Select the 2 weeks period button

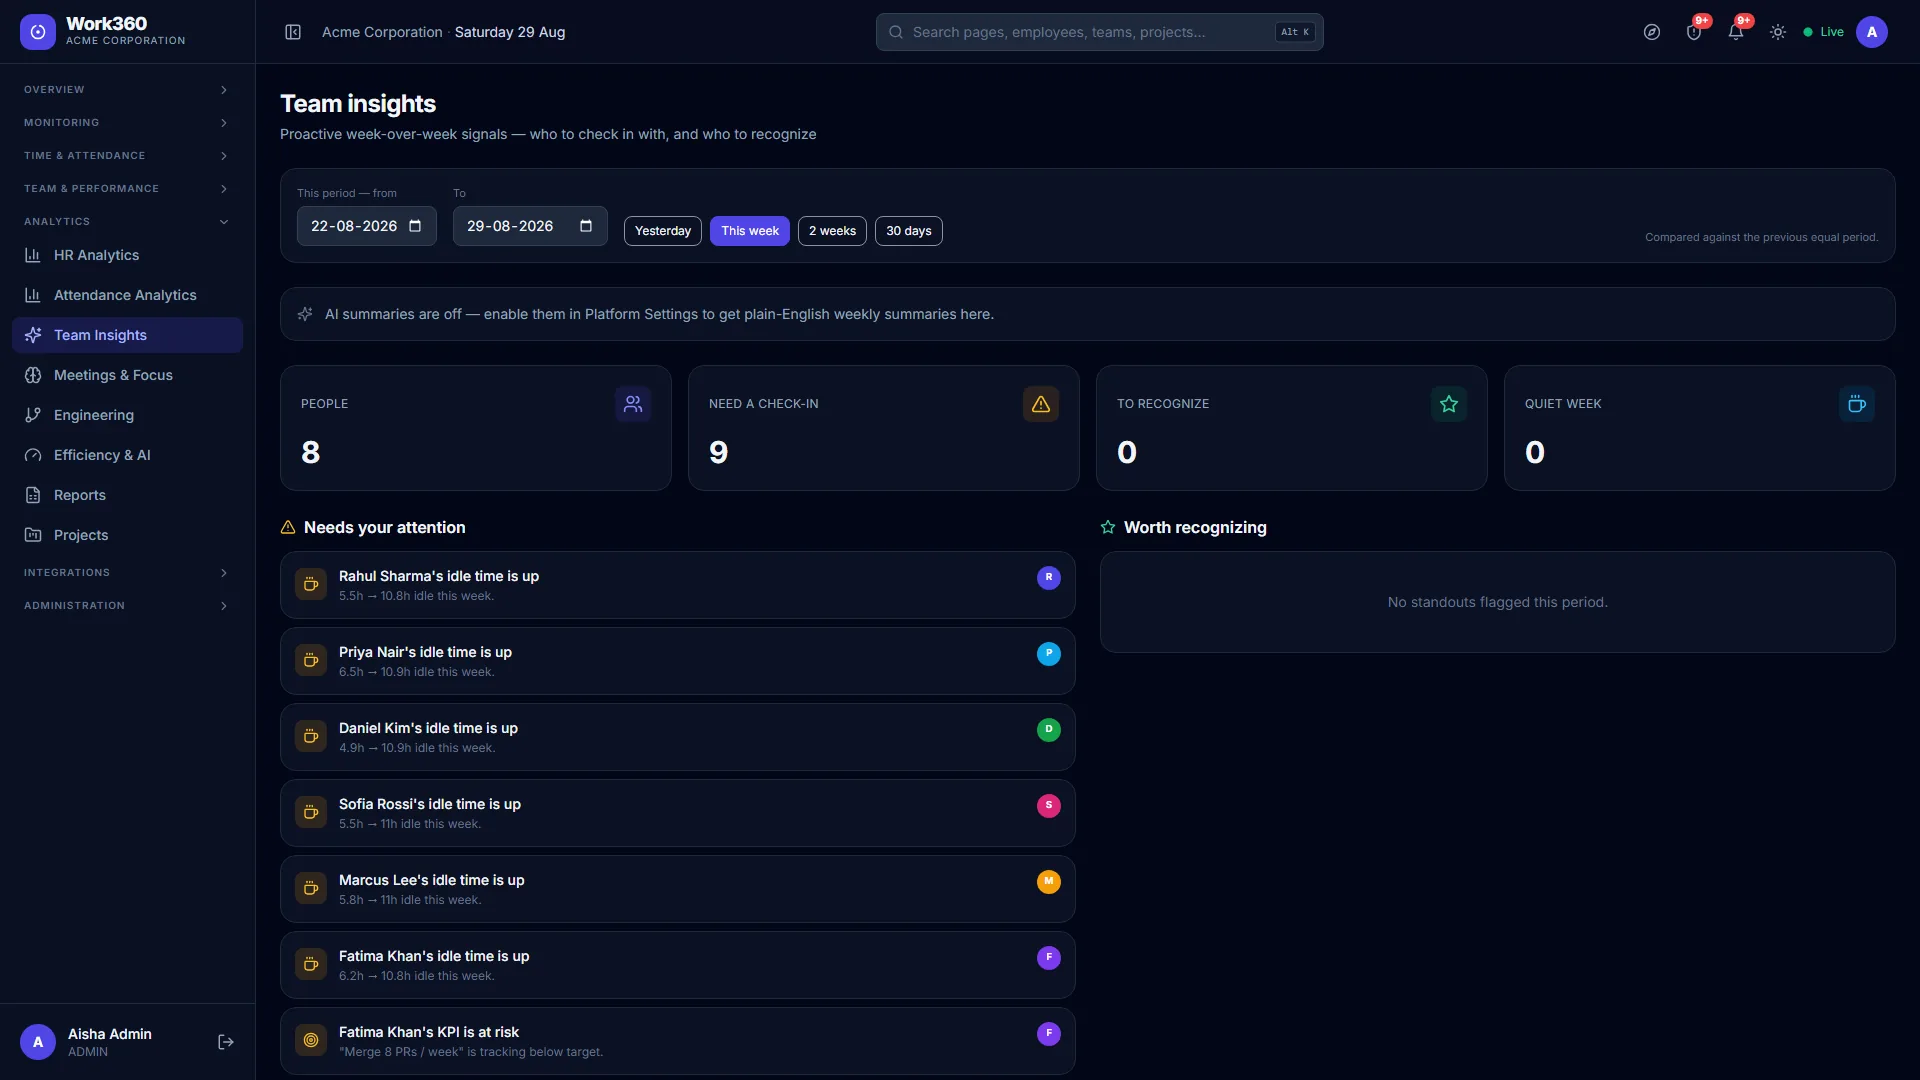click(832, 231)
